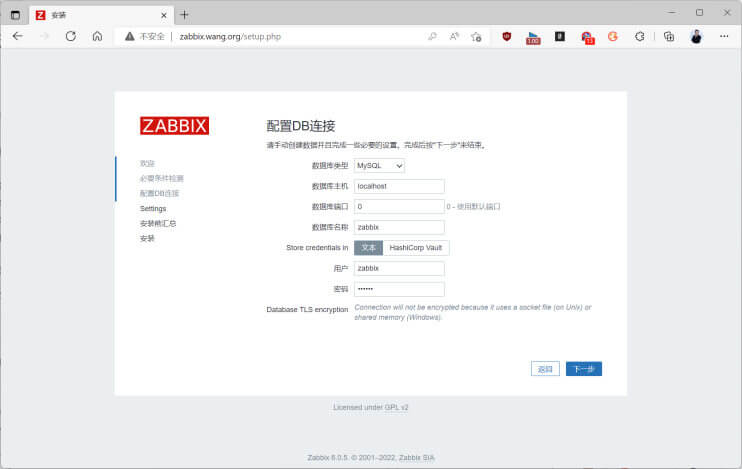Click the 密码 password field
The height and width of the screenshot is (469, 742).
point(399,289)
